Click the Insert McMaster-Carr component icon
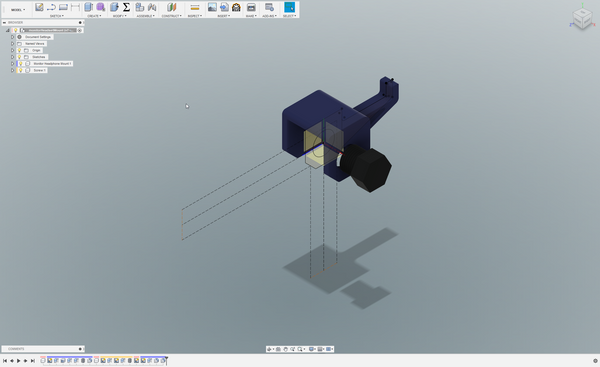Viewport: 600px width, 367px height. click(236, 7)
